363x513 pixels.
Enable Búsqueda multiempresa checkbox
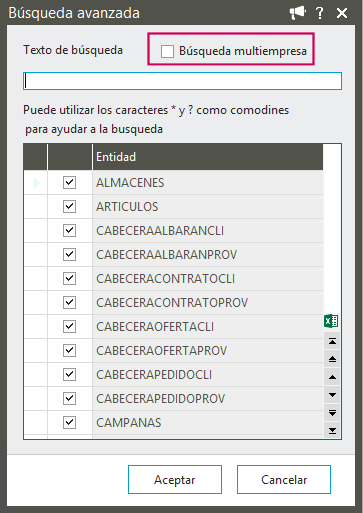click(167, 51)
